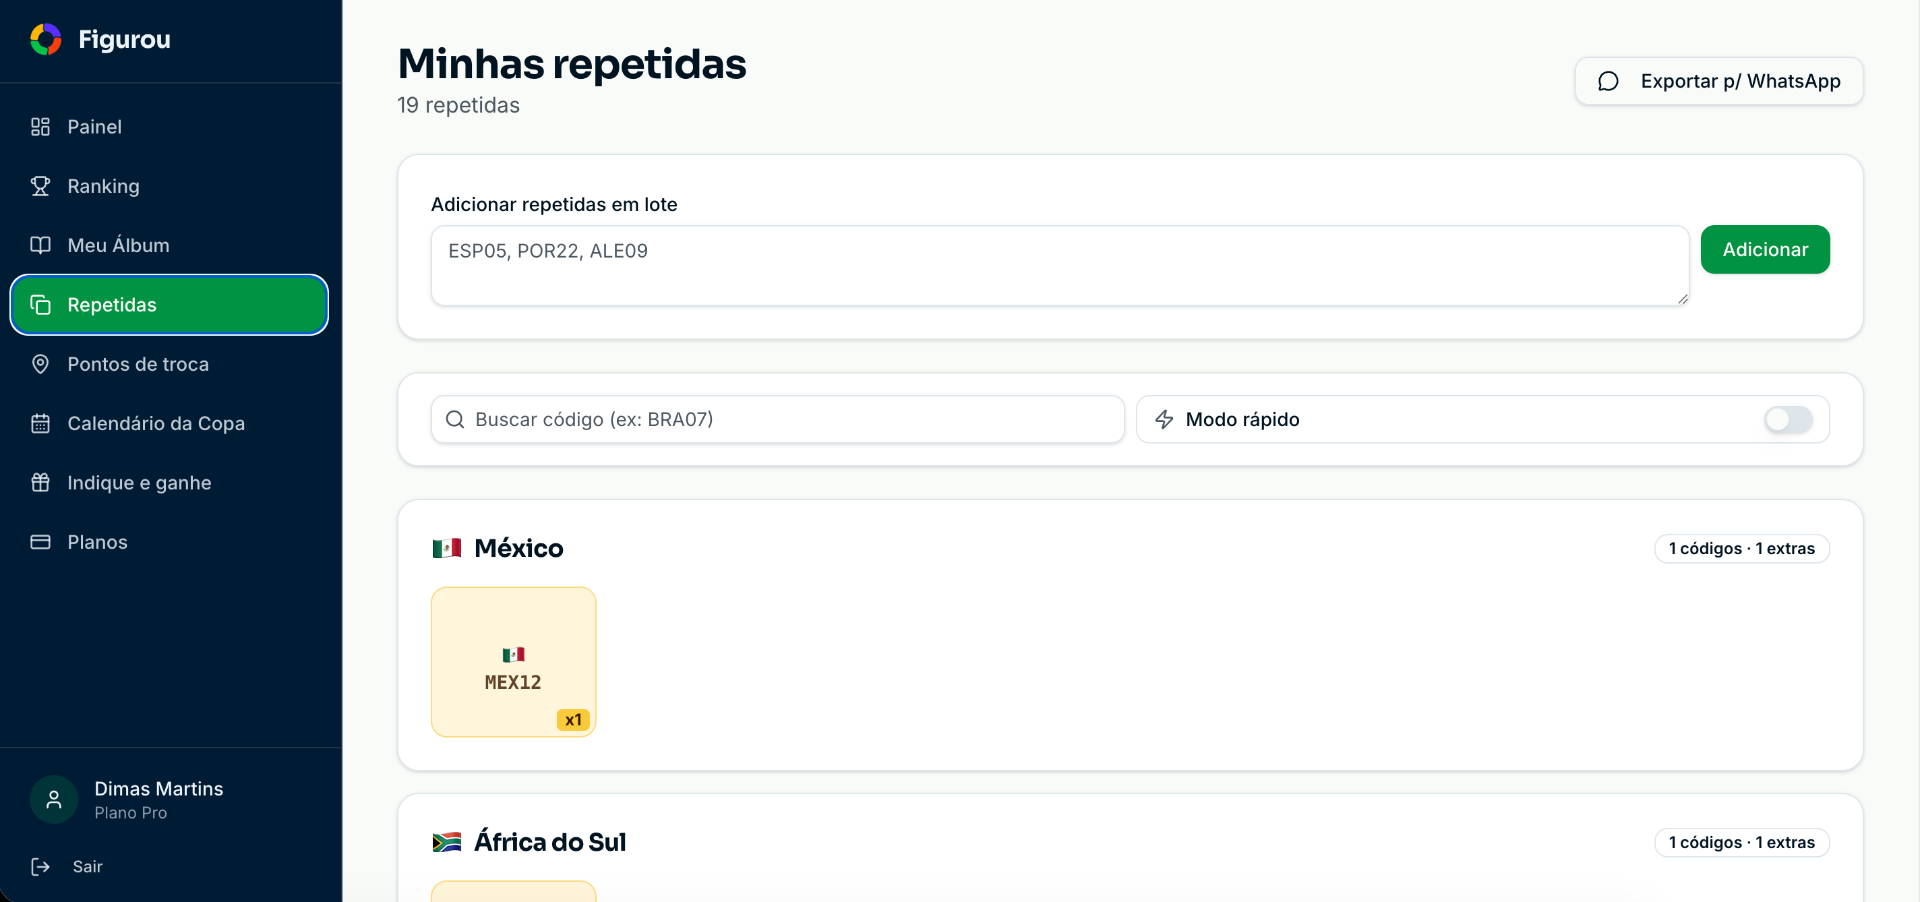Click the WhatsApp chat bubble icon
The image size is (1920, 902).
tap(1608, 81)
